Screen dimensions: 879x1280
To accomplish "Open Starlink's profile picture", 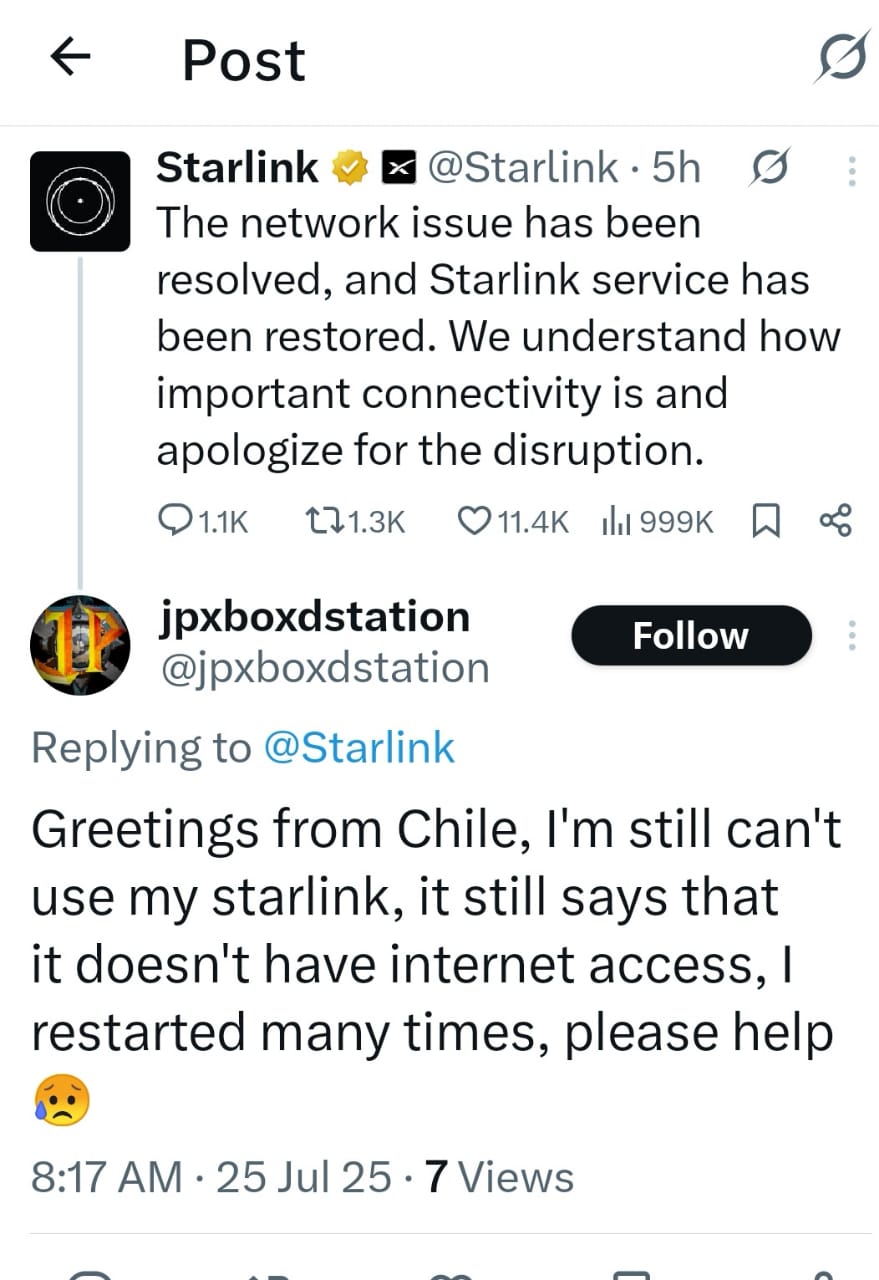I will click(80, 200).
